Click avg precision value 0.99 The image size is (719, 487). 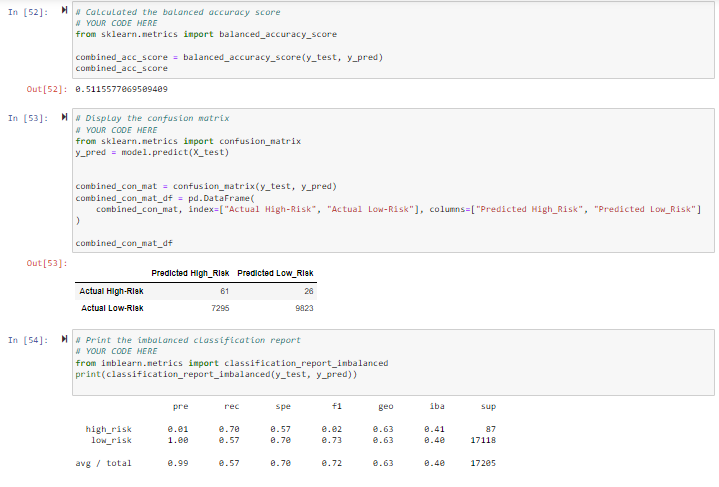pyautogui.click(x=178, y=463)
